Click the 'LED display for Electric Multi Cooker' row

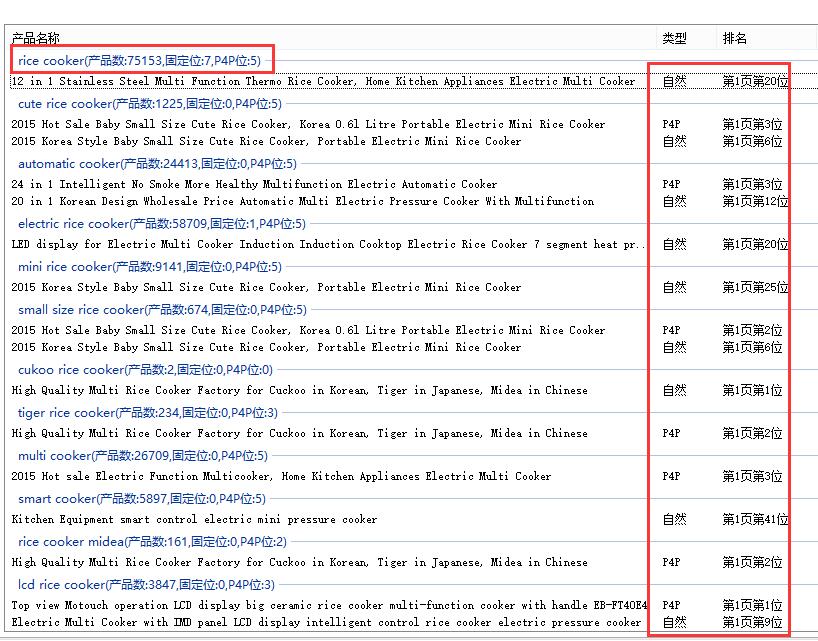[x=328, y=244]
